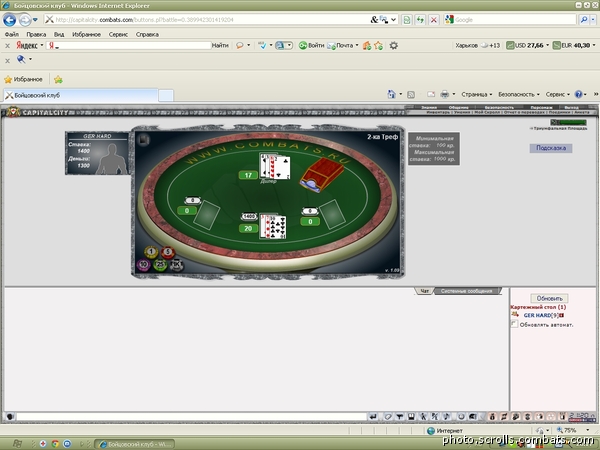
Task: Click the Подсказка hint button
Action: 551,148
